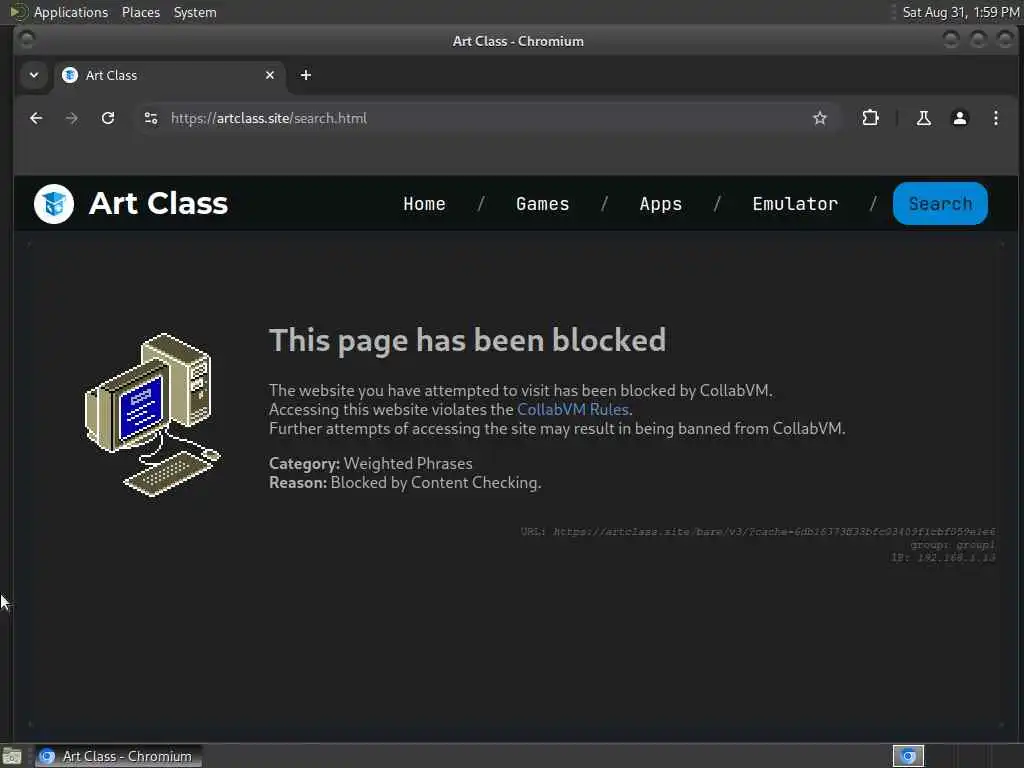
Task: Click the retro computer illustration
Action: [153, 414]
